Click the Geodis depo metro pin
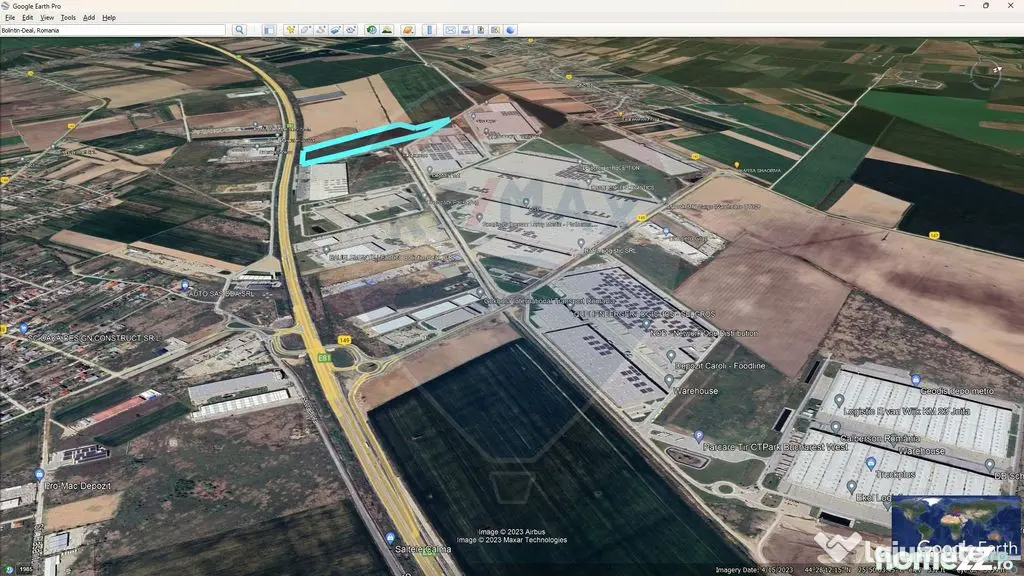The width and height of the screenshot is (1024, 576). click(916, 379)
